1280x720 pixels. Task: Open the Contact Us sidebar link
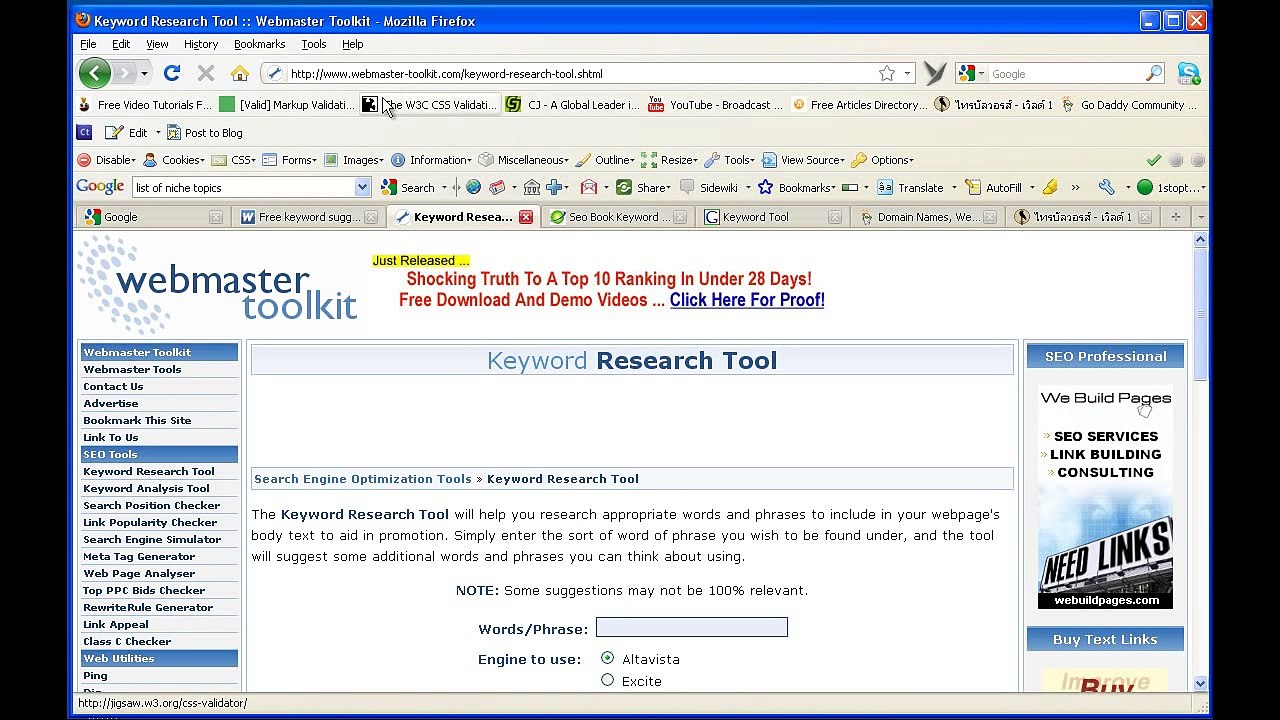pos(113,386)
